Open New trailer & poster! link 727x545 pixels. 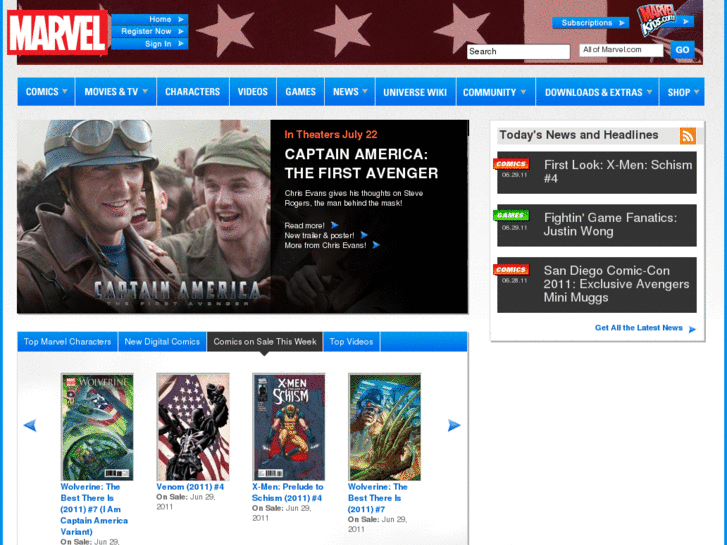tap(319, 236)
